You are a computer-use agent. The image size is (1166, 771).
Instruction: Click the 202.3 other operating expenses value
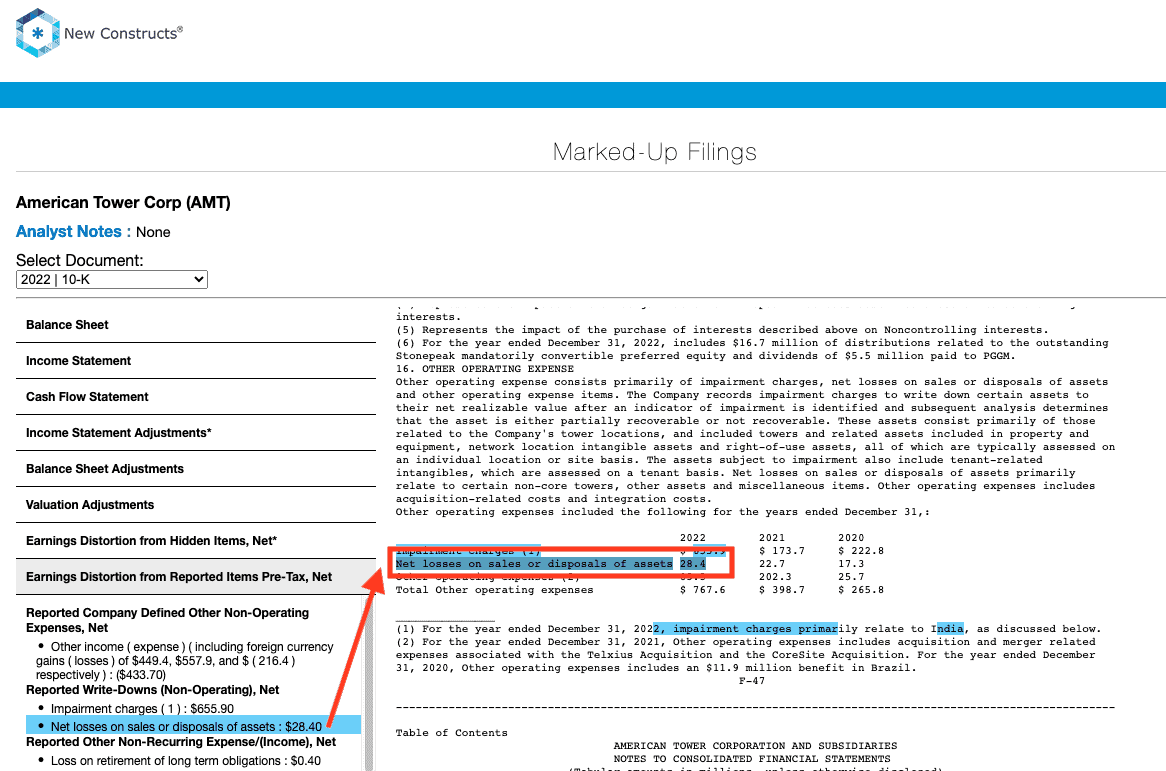(x=775, y=577)
